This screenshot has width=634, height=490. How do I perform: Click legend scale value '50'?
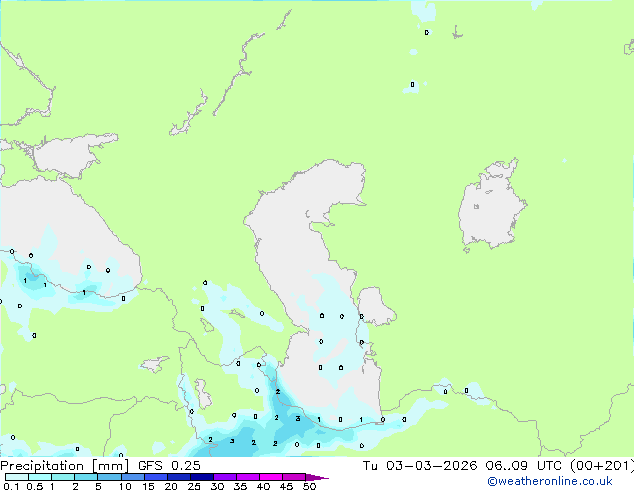point(310,486)
